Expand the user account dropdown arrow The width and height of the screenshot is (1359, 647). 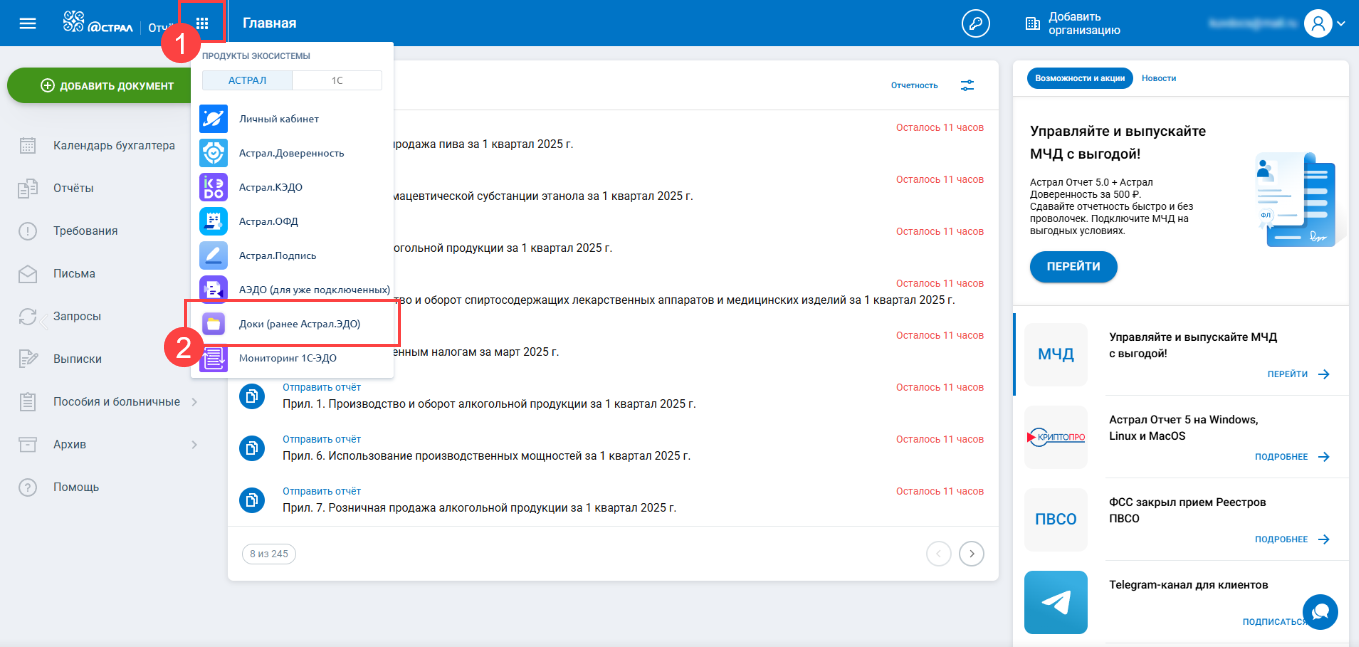(1341, 23)
